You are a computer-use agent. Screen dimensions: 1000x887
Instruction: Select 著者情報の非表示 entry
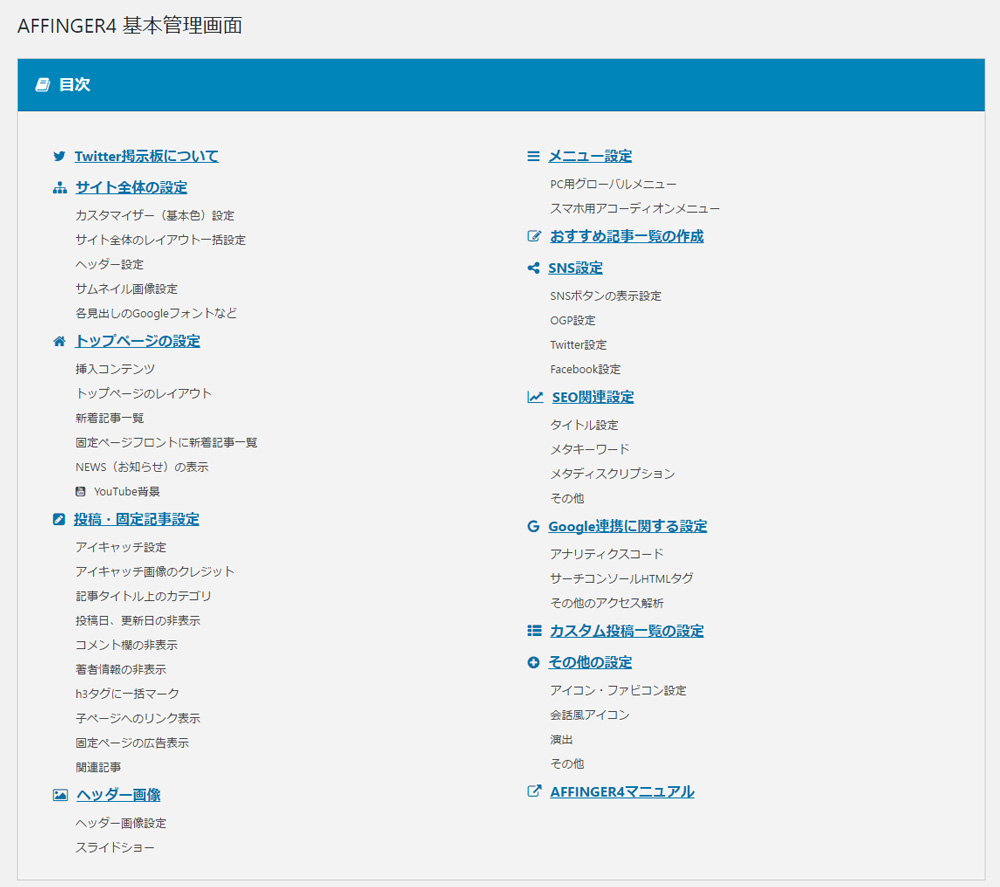point(121,670)
